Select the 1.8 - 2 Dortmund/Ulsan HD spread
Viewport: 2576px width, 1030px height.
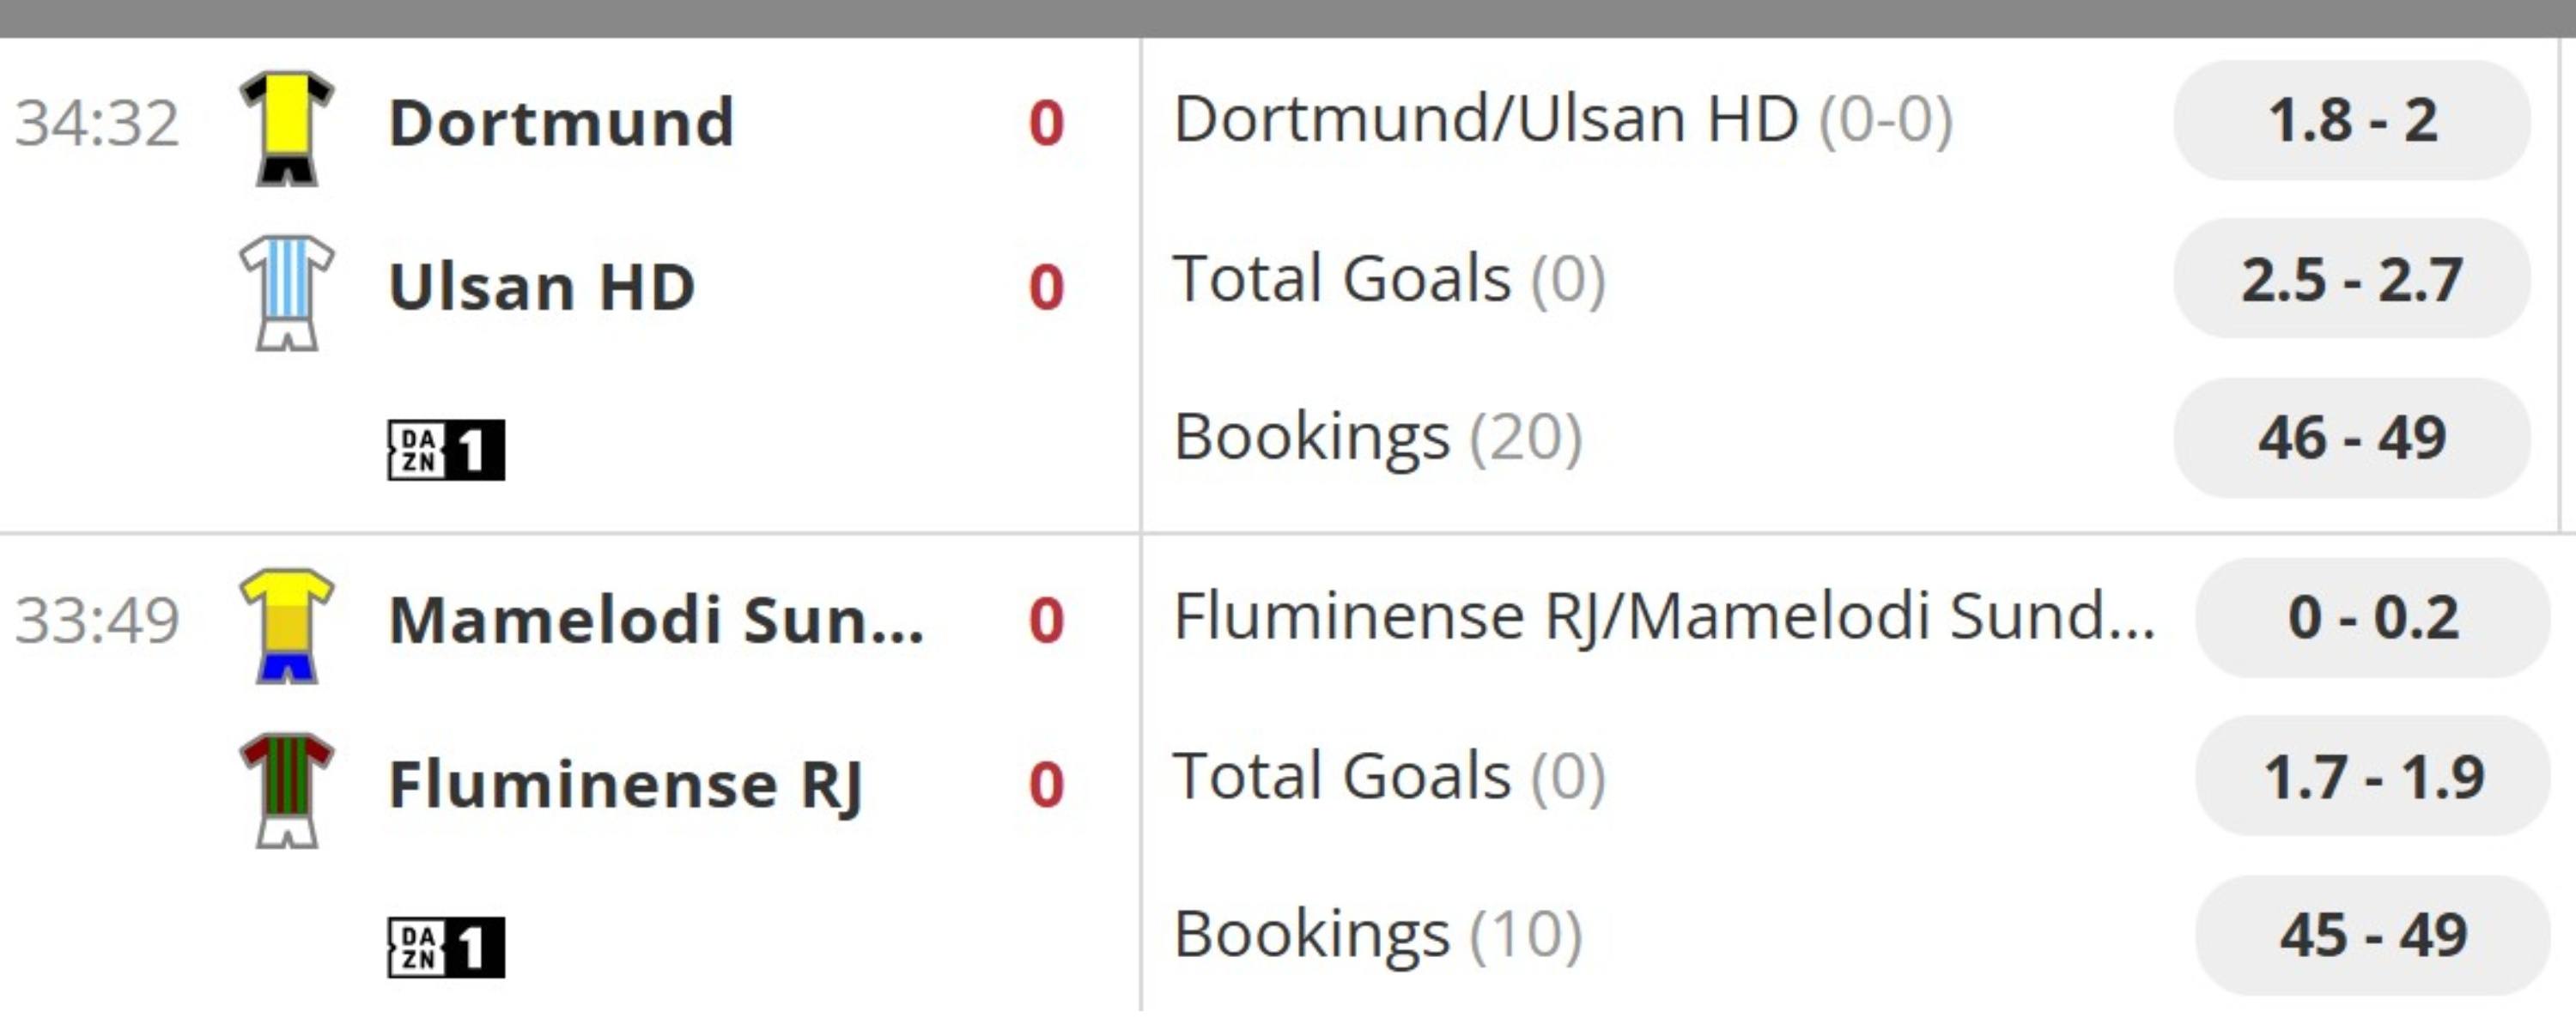(2351, 121)
